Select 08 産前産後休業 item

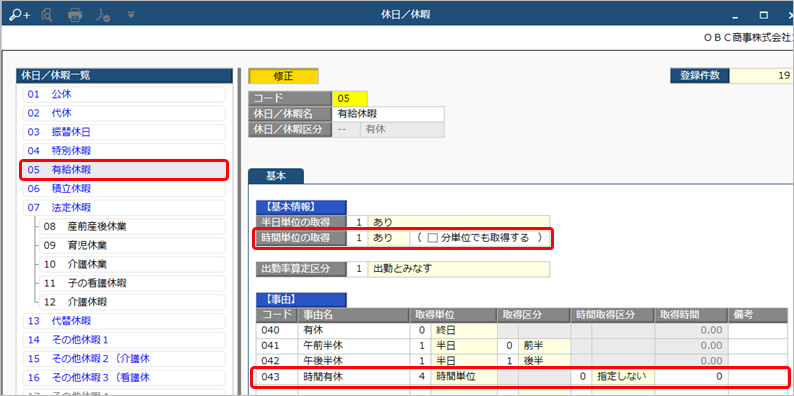(x=132, y=227)
